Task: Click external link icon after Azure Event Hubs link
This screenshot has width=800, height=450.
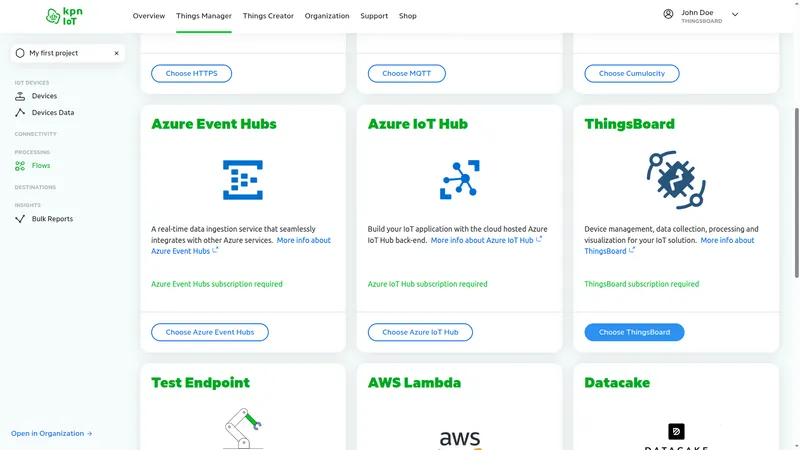Action: click(215, 251)
